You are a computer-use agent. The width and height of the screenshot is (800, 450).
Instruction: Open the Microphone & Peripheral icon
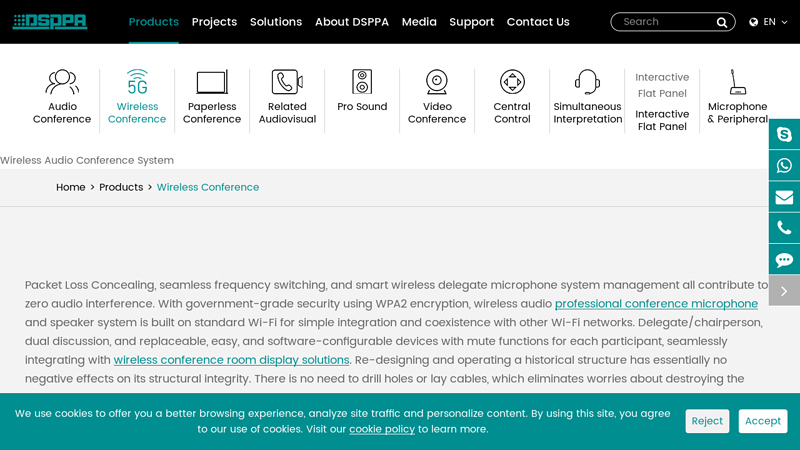tap(737, 82)
